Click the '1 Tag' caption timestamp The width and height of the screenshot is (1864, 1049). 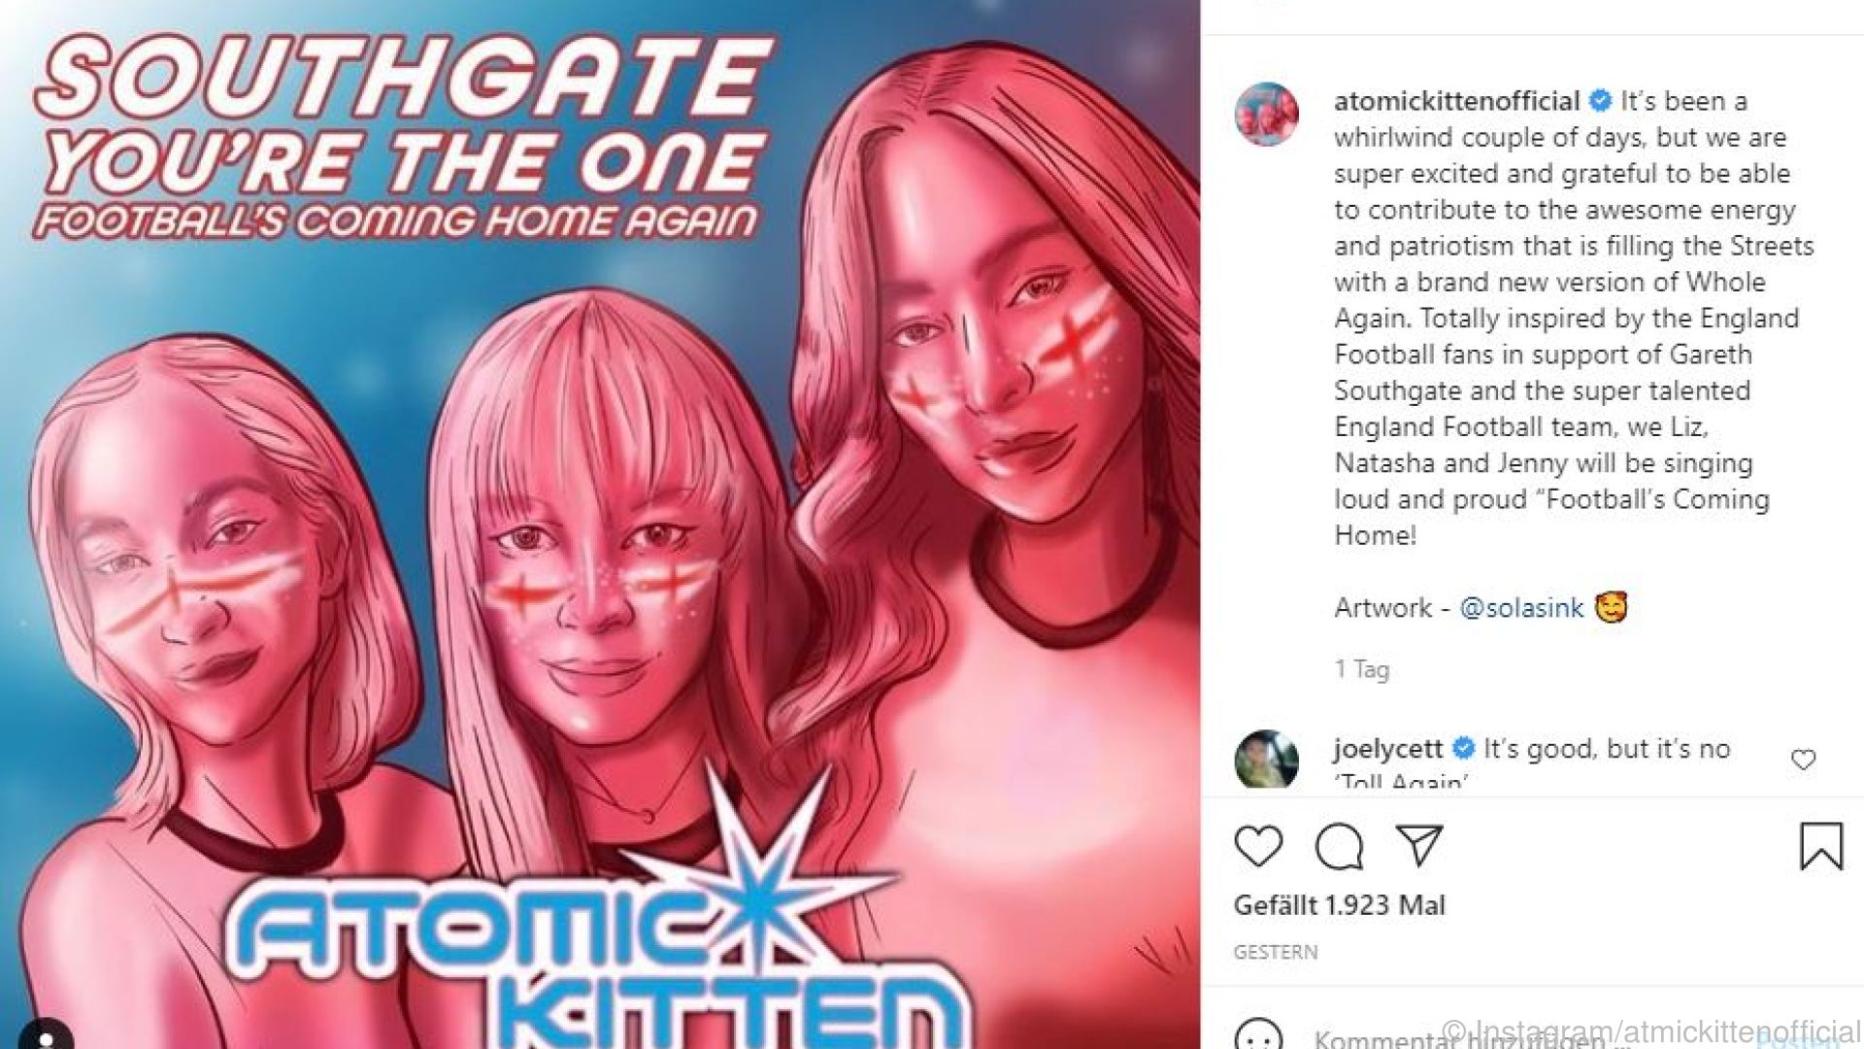click(1361, 669)
